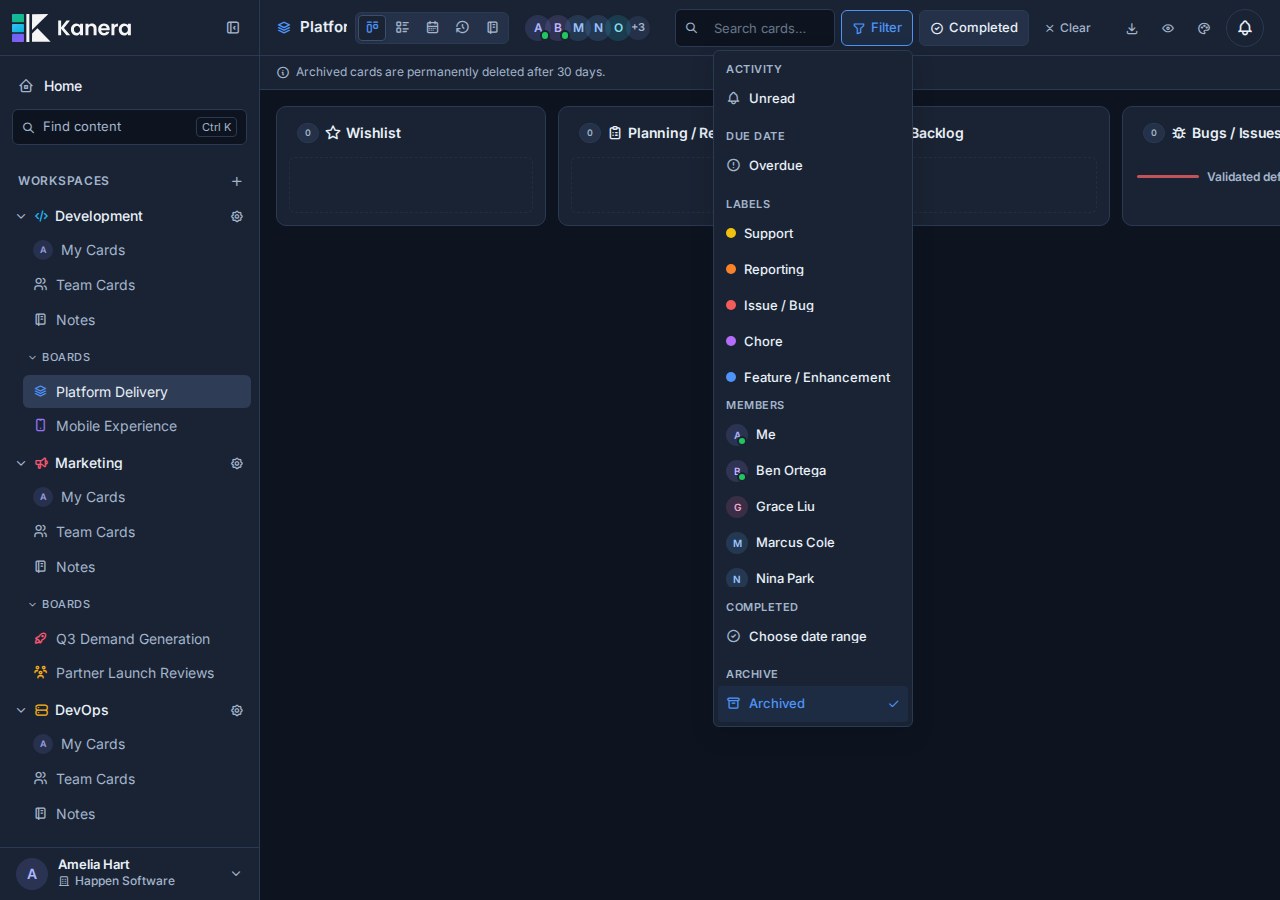
Task: Open Q3 Demand Generation board
Action: [137, 639]
